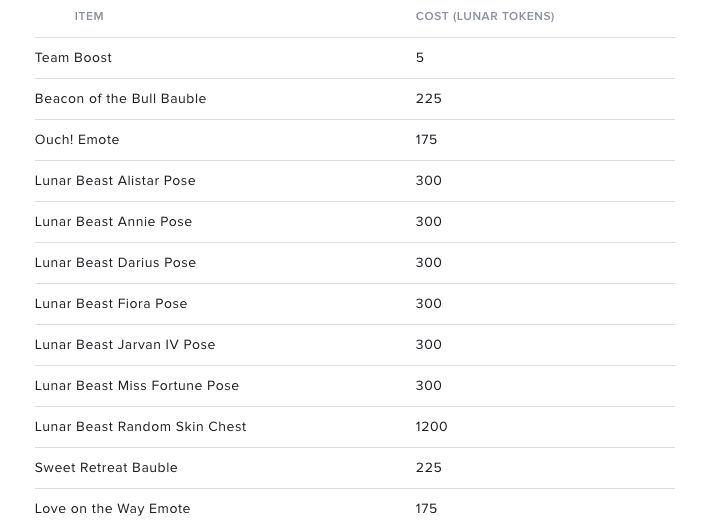Viewport: 726px width, 524px height.
Task: Click the Ouch! Emote item name
Action: (77, 140)
